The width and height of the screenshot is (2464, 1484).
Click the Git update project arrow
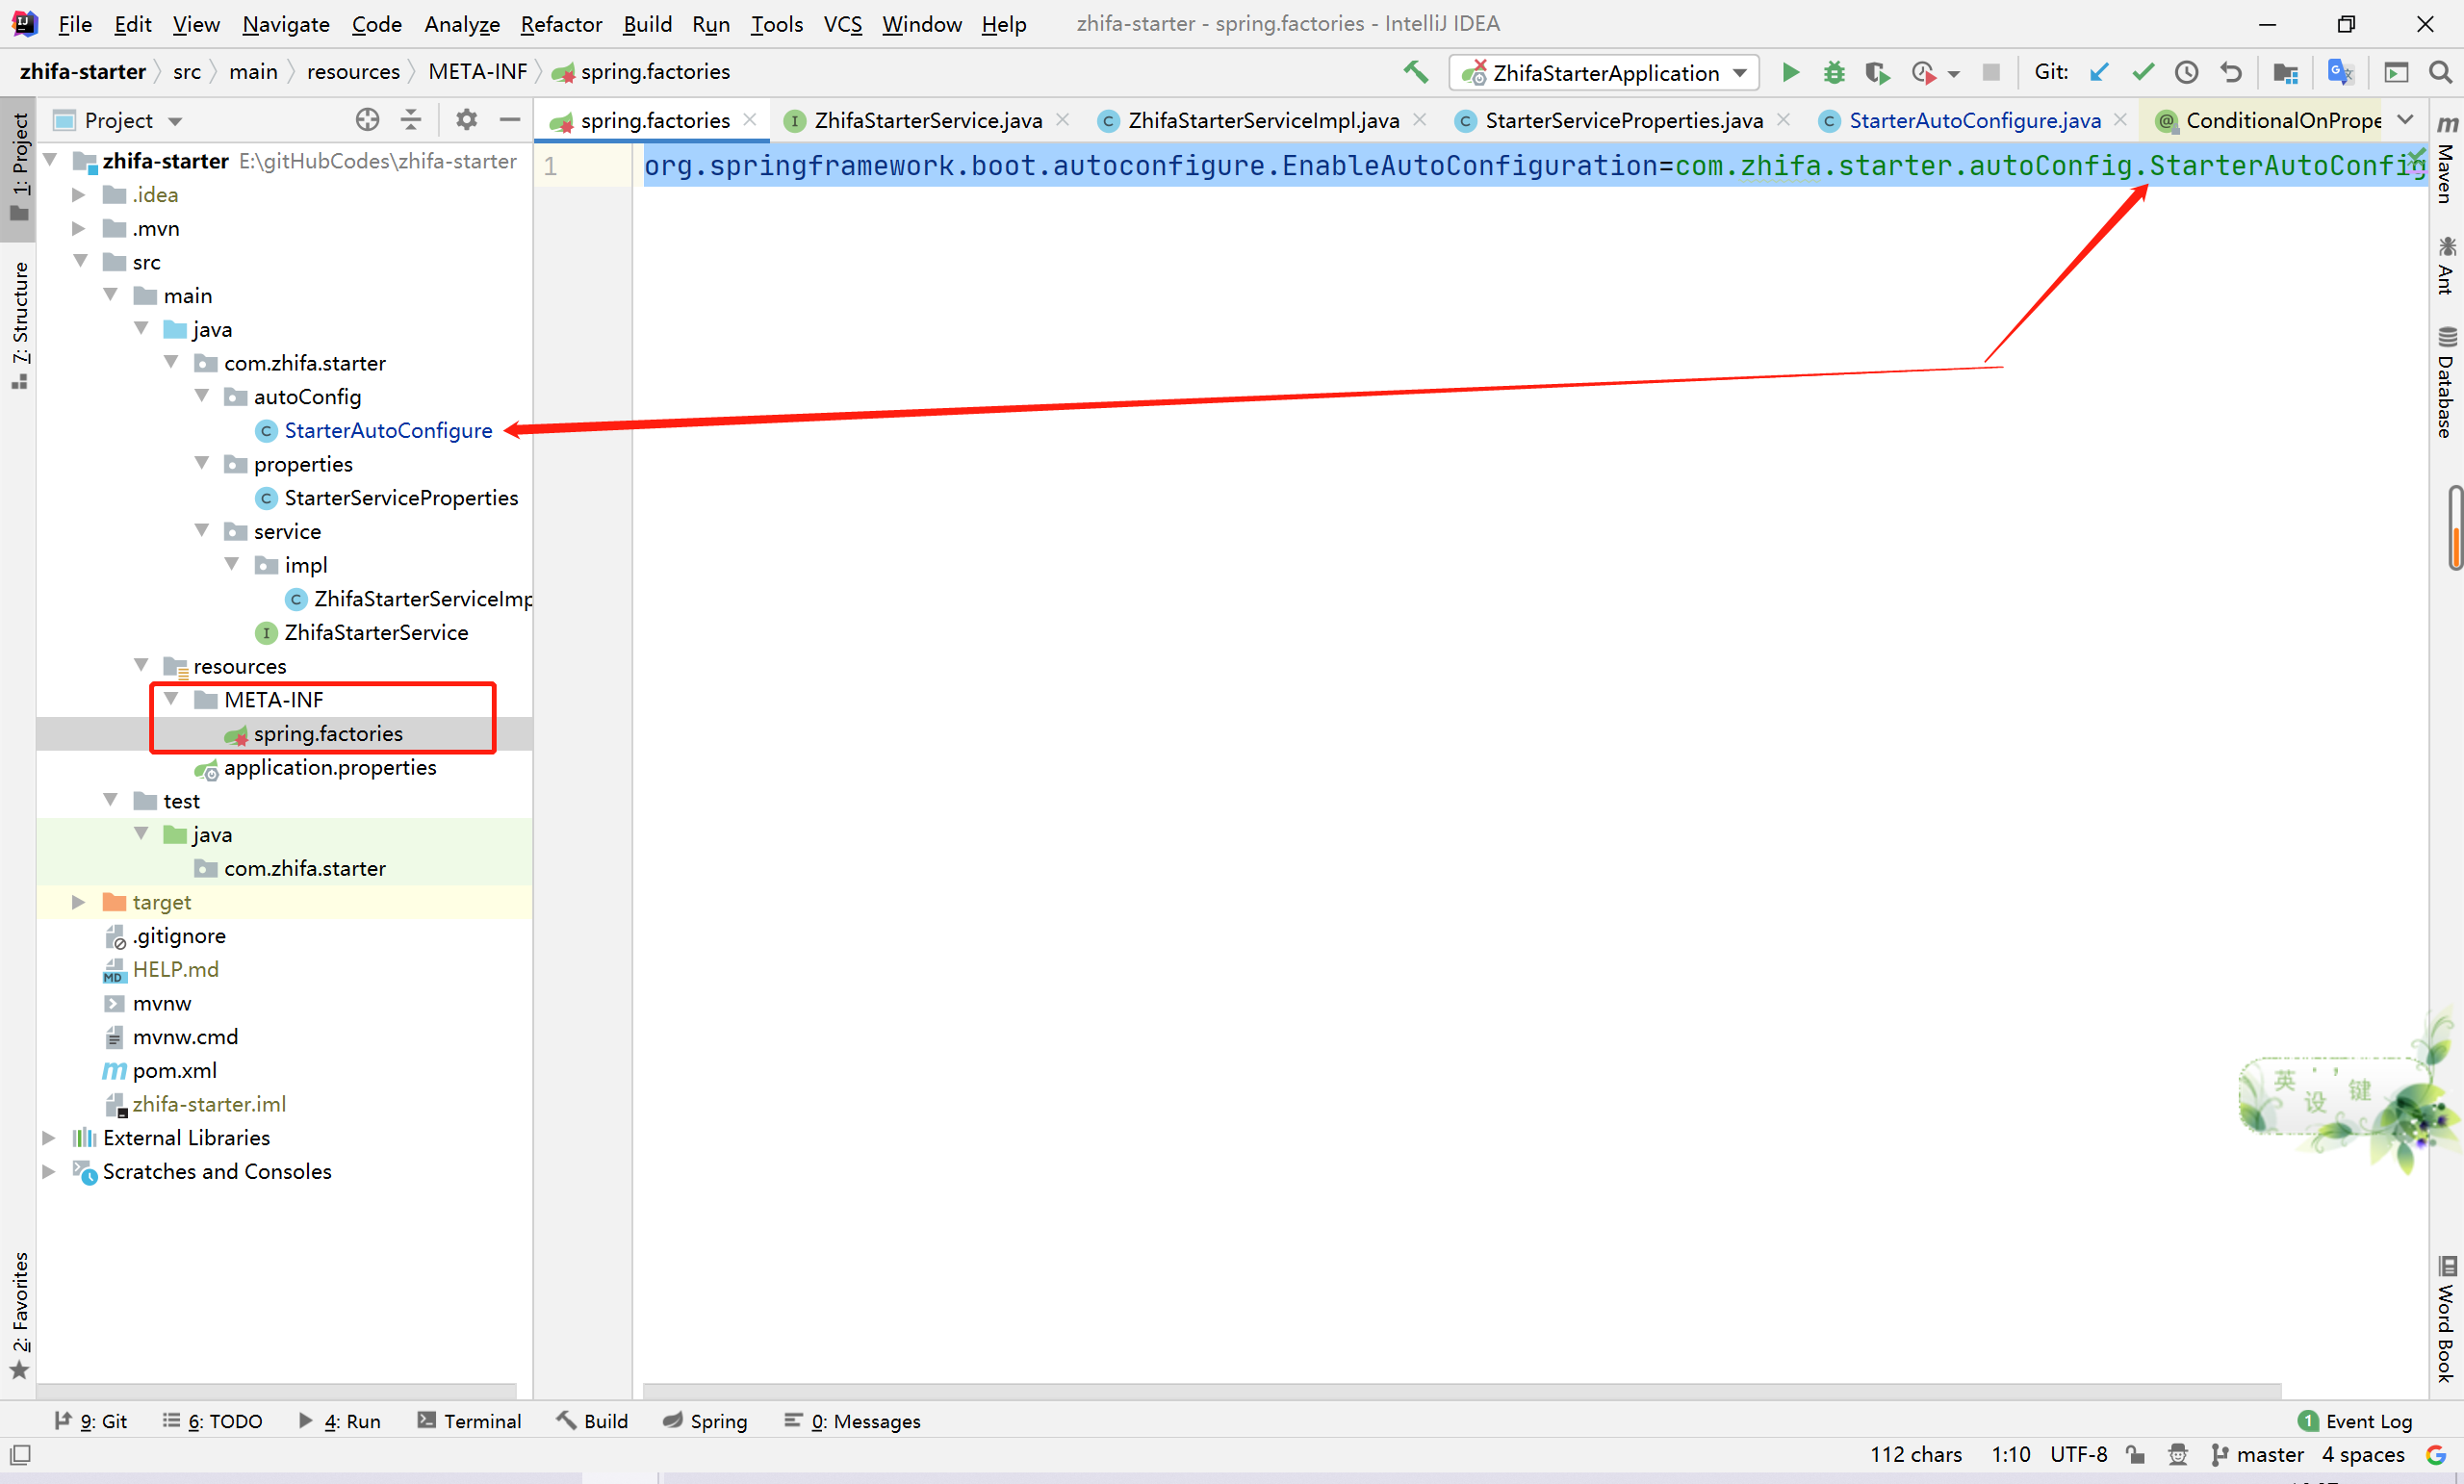click(2099, 72)
